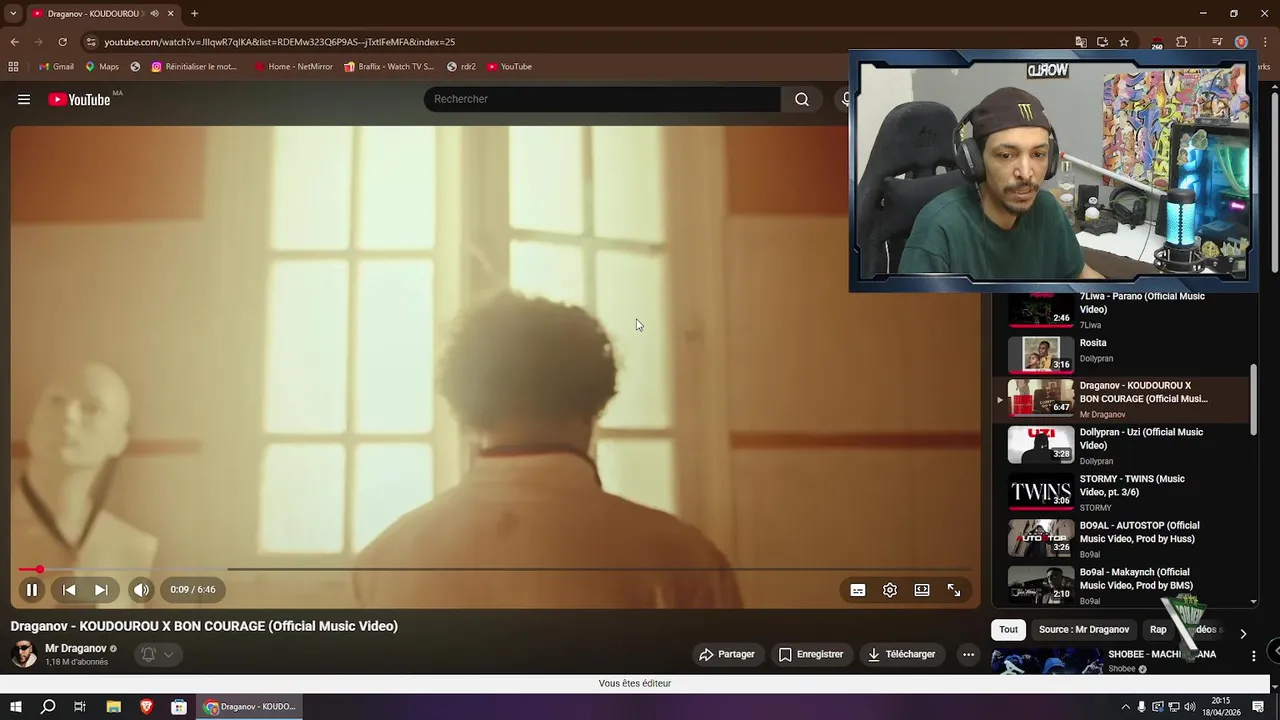Close the Draganov browser tab
Viewport: 1280px width, 720px height.
[171, 14]
